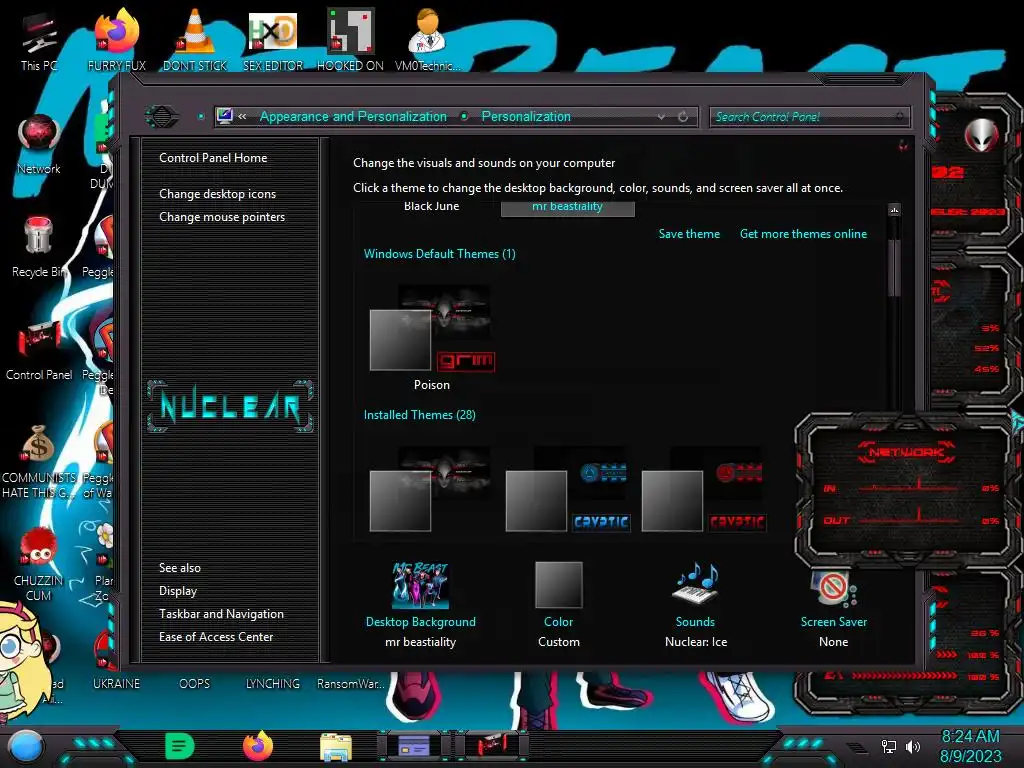Screen dimensions: 1024x768
Task: Open the green notes app on taskbar
Action: [x=180, y=746]
